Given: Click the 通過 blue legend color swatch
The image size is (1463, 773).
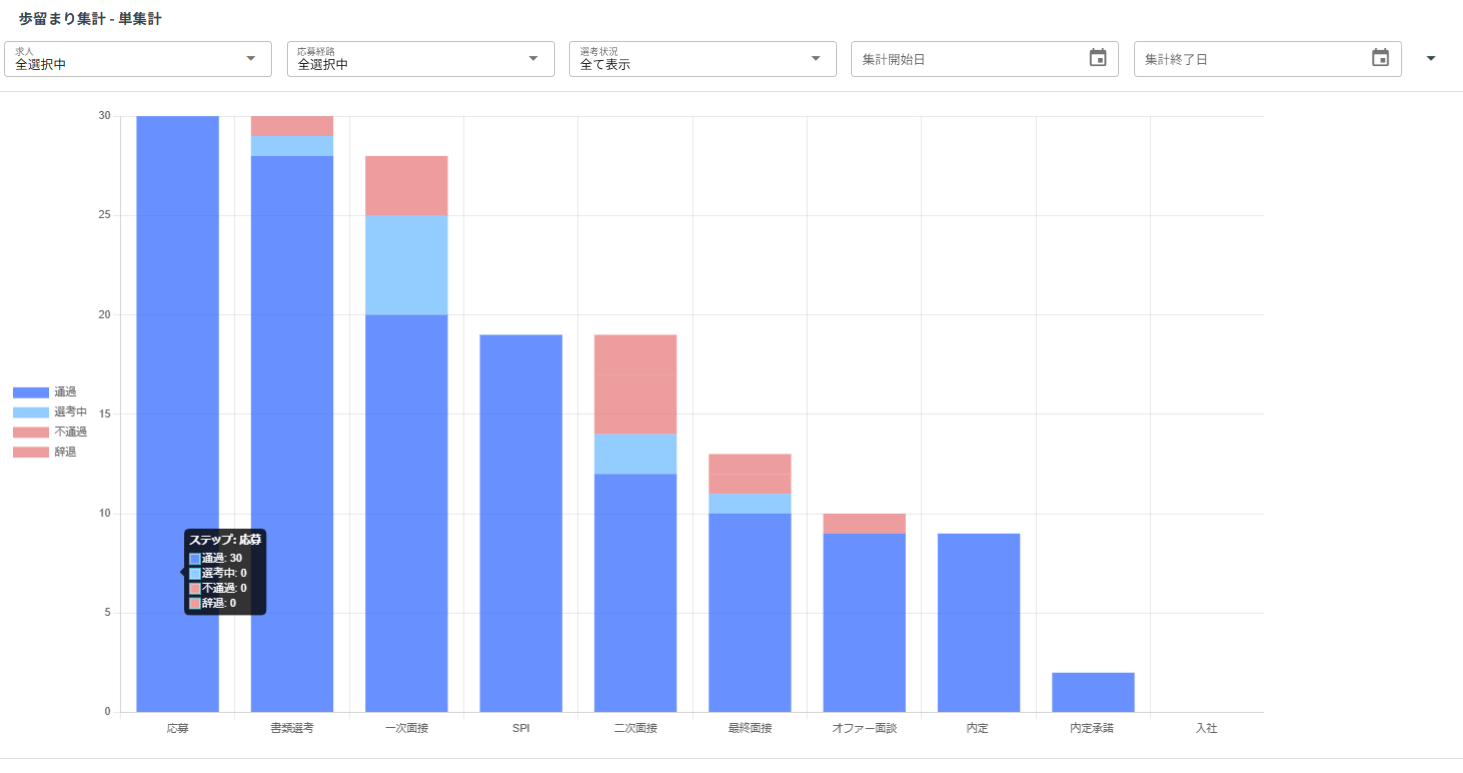Looking at the screenshot, I should tap(31, 392).
